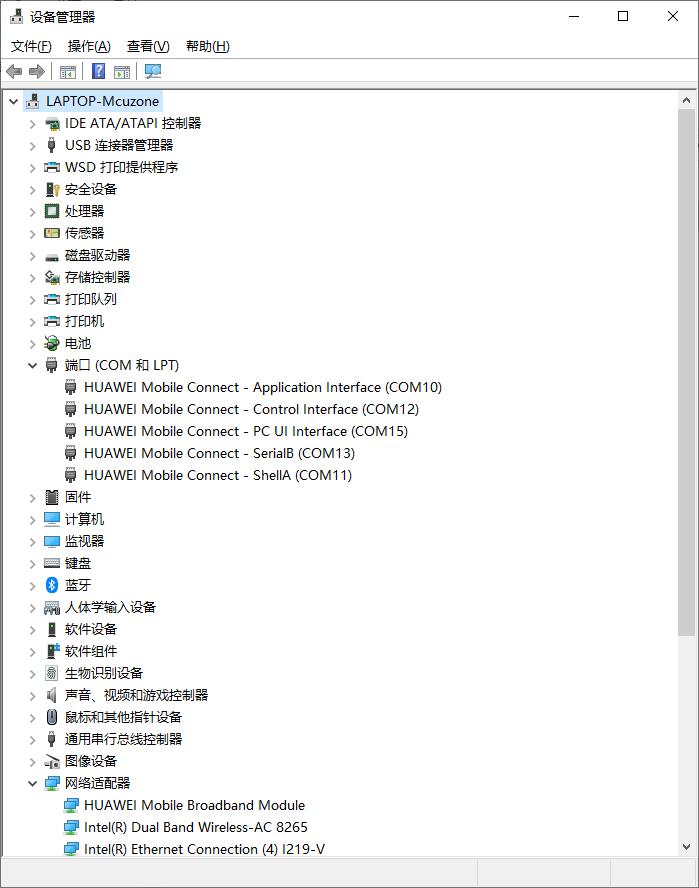Click the USB 连接器管理器 plug icon
699x888 pixels.
click(52, 146)
